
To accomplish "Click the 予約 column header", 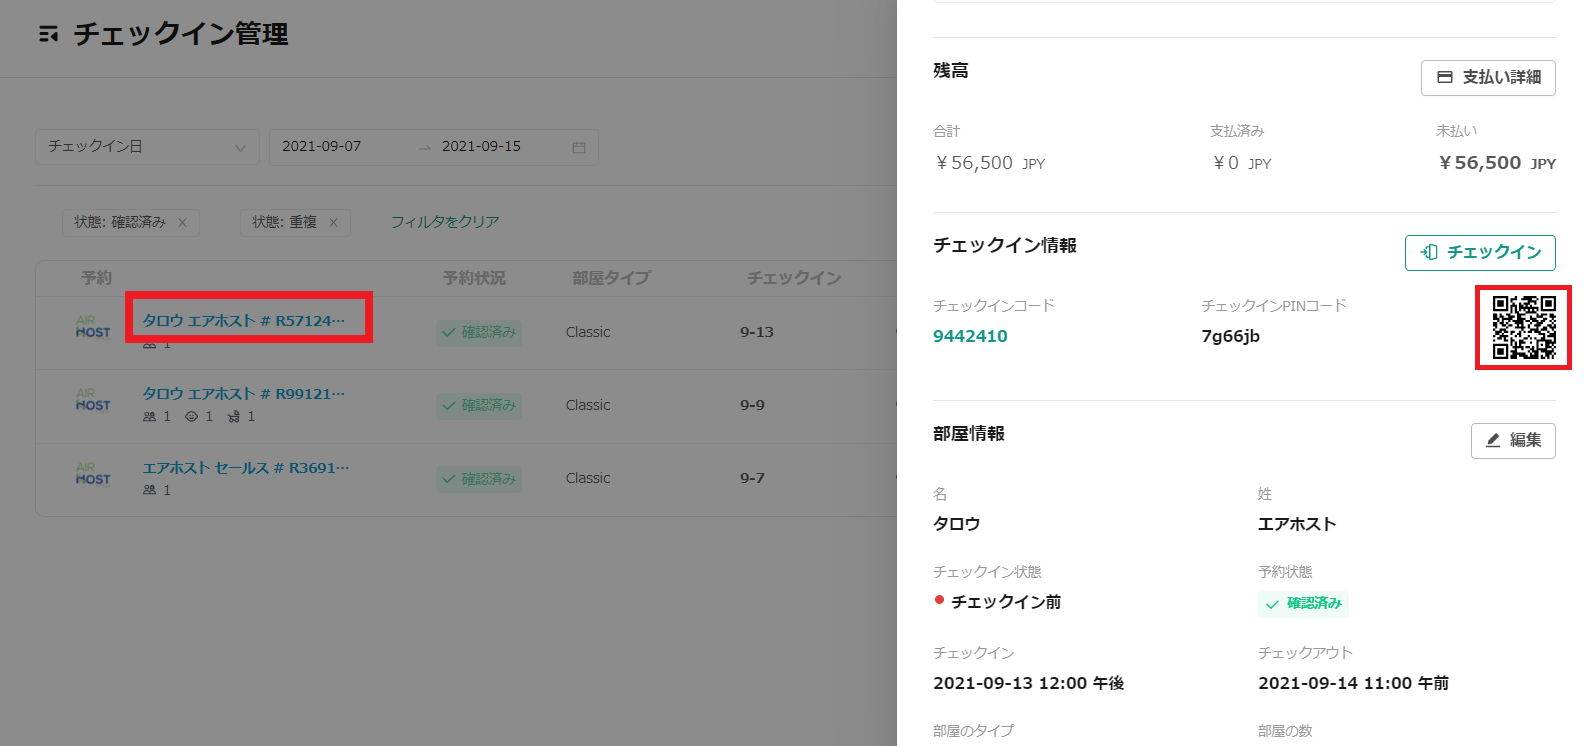I will point(96,278).
